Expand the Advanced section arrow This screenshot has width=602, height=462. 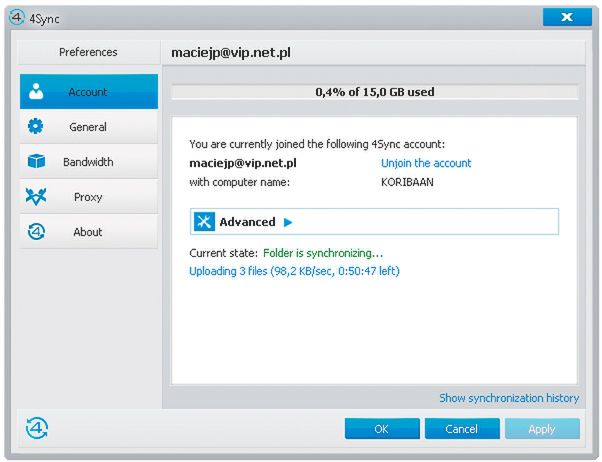(288, 222)
